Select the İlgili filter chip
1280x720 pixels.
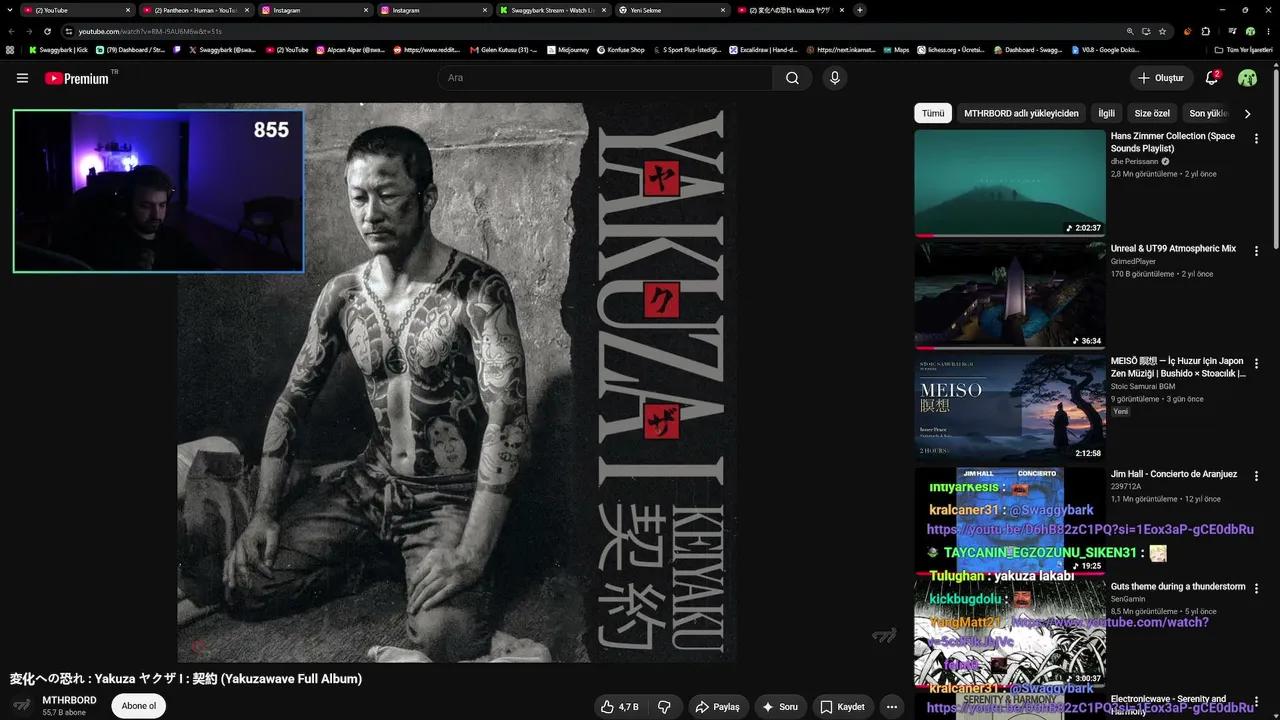coord(1106,113)
